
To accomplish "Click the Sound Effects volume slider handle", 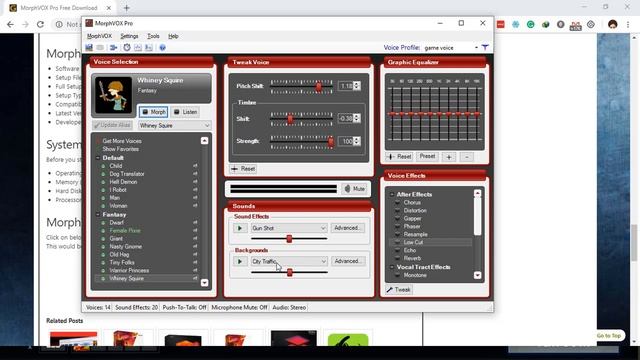I will [x=289, y=239].
